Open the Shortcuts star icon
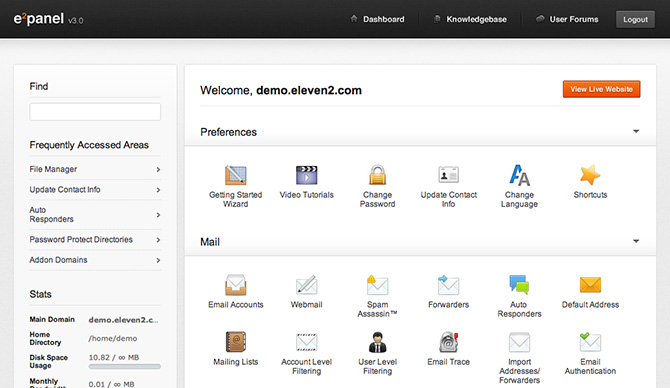Viewport: 670px width, 388px height. pos(590,175)
